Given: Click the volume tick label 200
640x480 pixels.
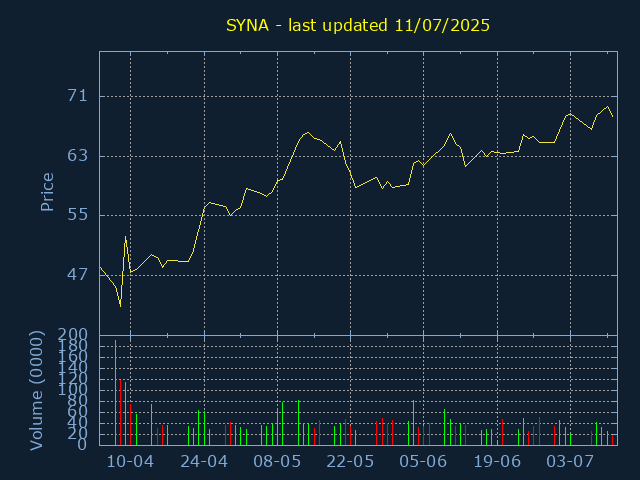Looking at the screenshot, I should 73,335.
